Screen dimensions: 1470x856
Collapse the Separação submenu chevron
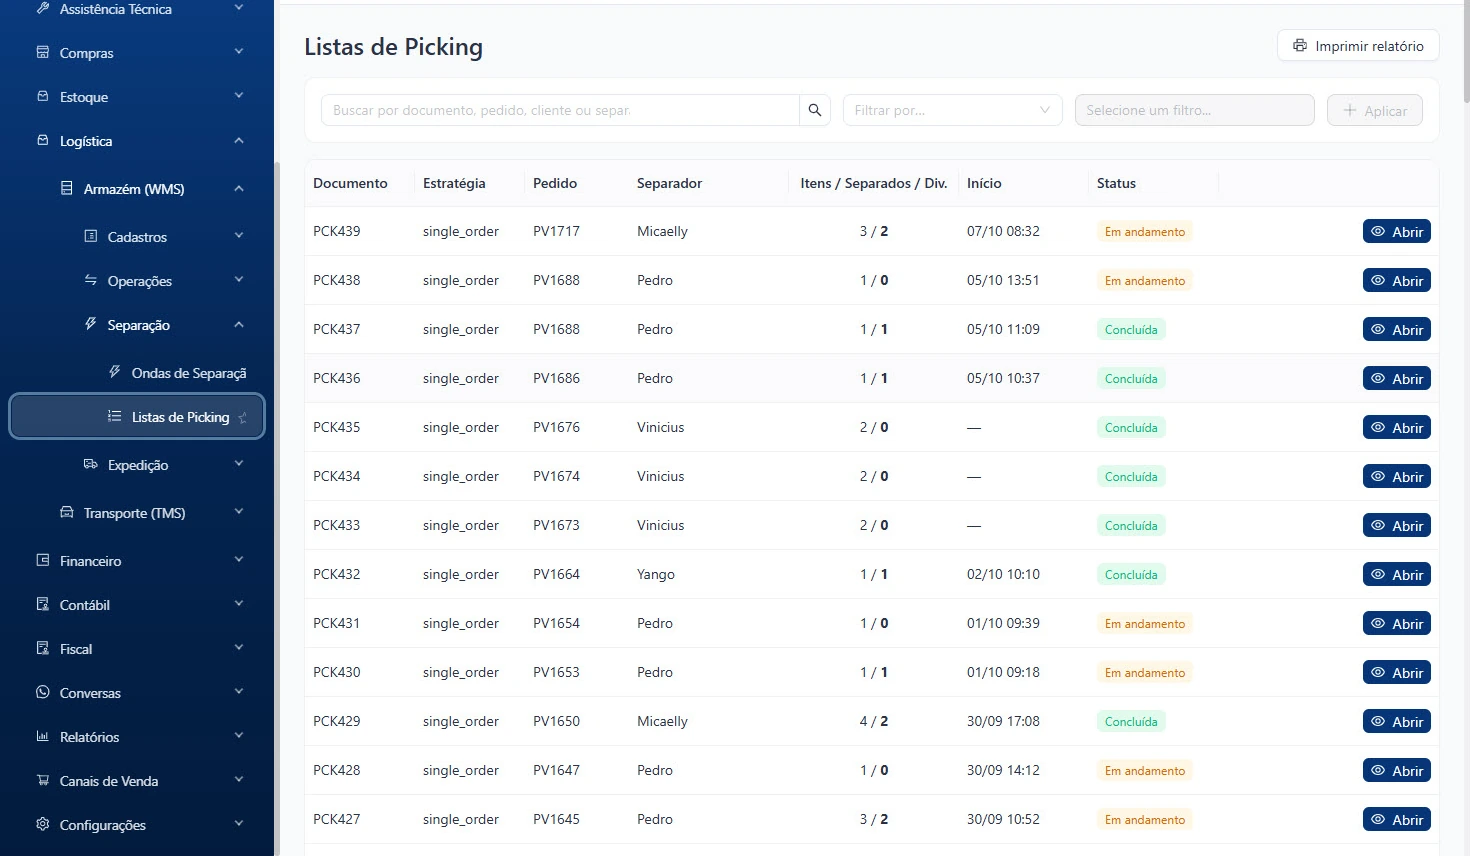pyautogui.click(x=239, y=325)
